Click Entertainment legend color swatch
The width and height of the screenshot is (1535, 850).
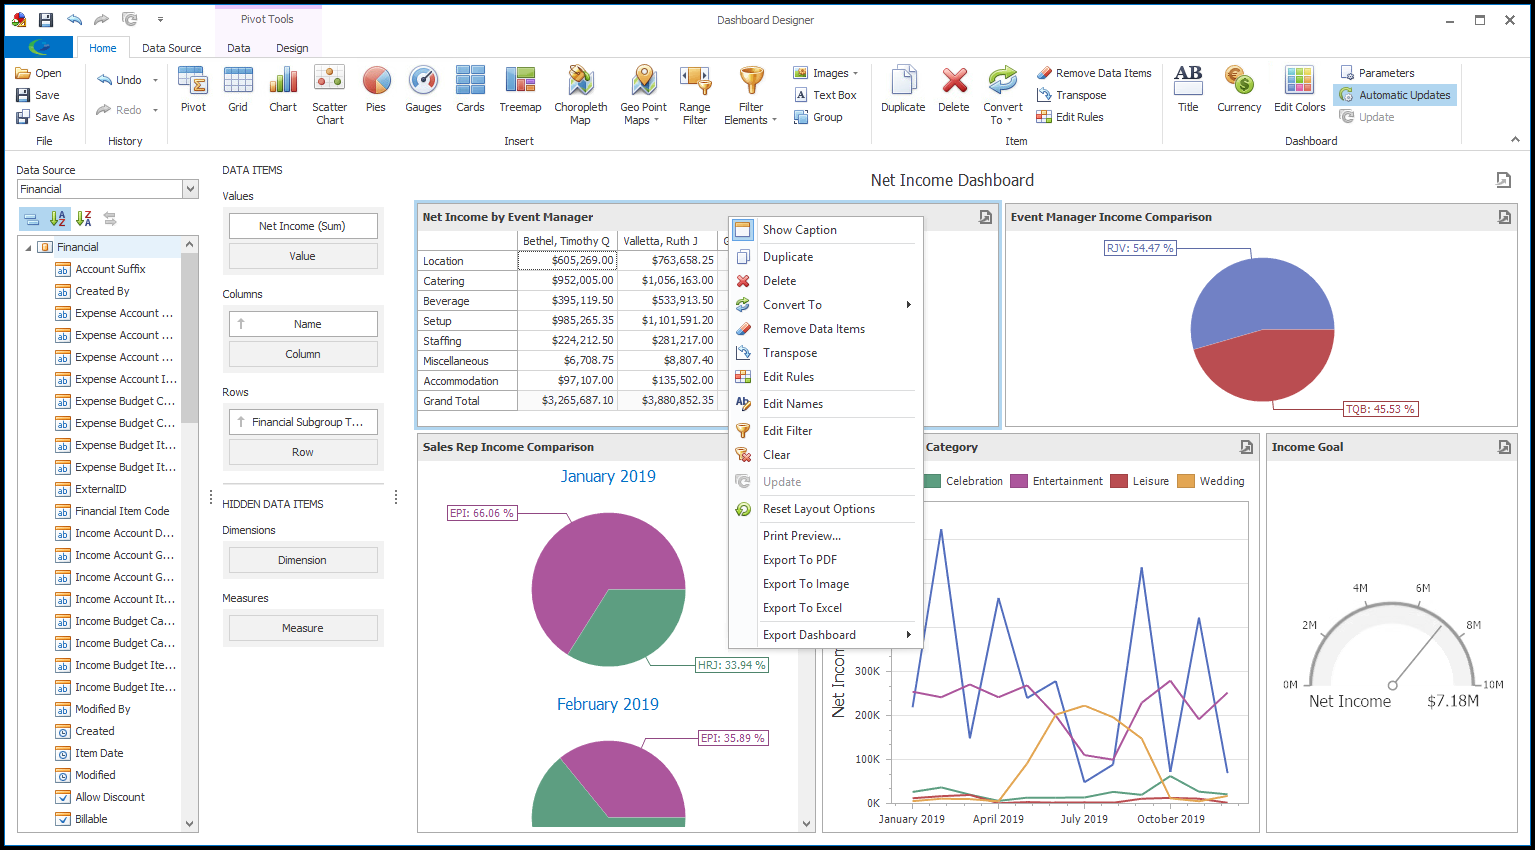pos(1019,481)
